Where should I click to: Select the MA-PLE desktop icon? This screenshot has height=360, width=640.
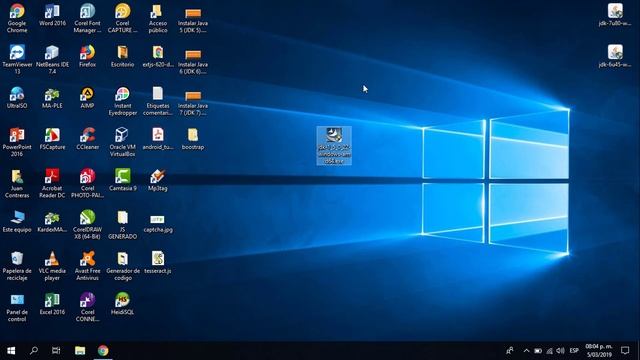point(52,98)
